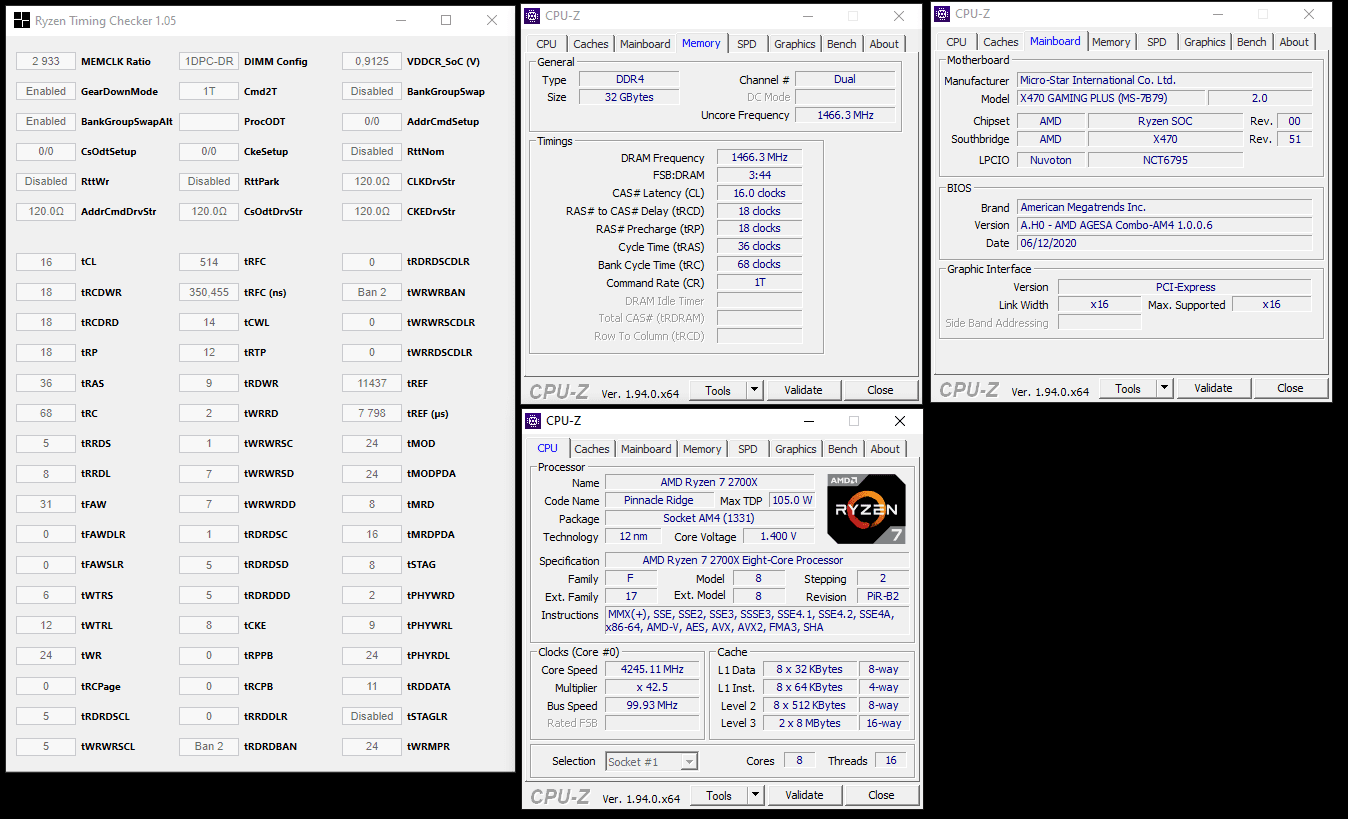Click the tCL value field
This screenshot has width=1348, height=819.
46,262
